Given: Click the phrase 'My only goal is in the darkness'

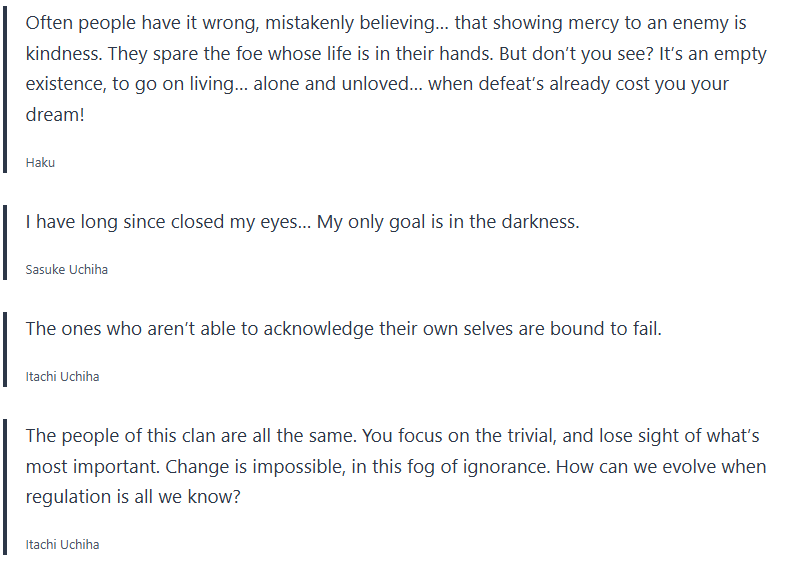Looking at the screenshot, I should coord(448,222).
